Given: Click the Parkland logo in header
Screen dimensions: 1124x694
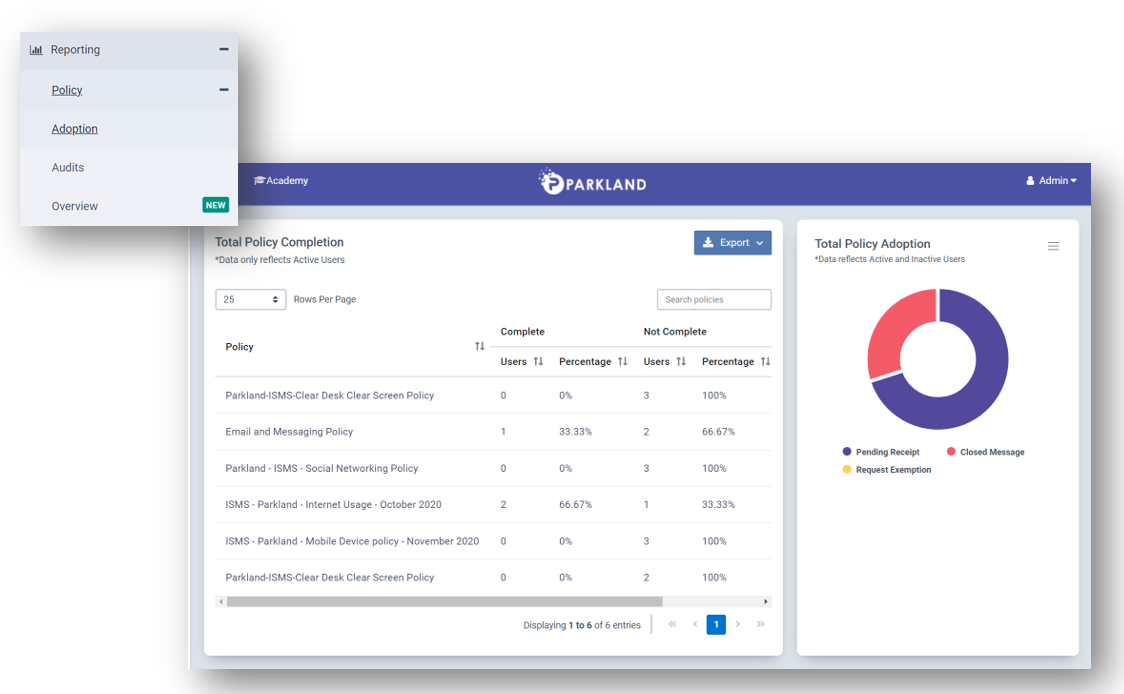Looking at the screenshot, I should [x=592, y=182].
